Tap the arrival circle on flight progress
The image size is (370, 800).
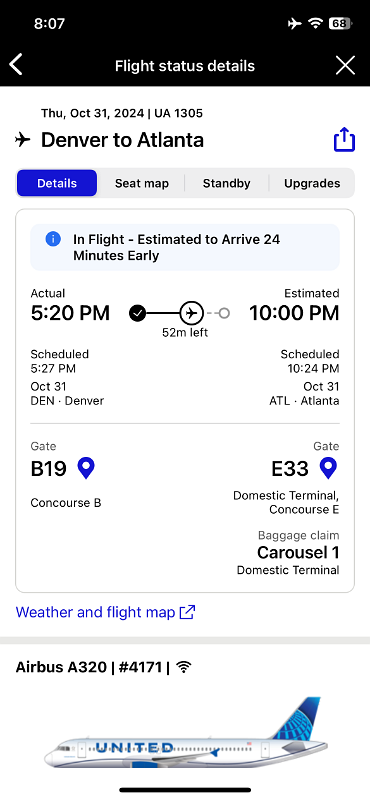coord(224,313)
